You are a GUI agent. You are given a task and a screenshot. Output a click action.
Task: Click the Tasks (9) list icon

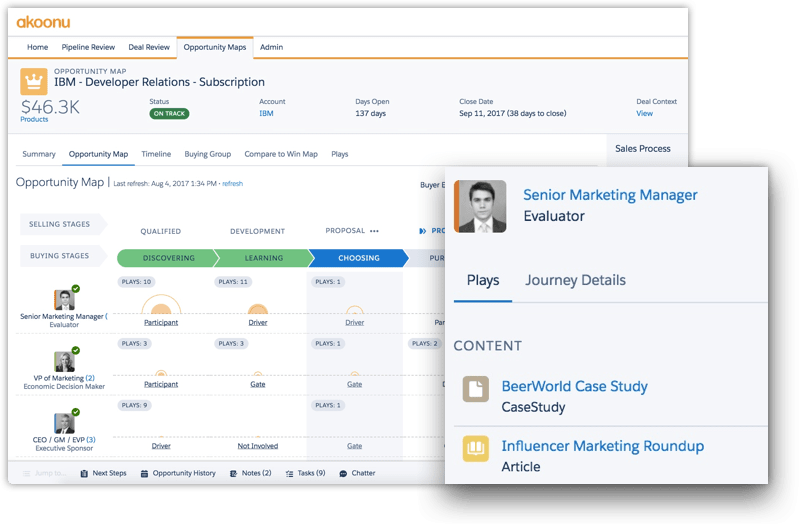click(x=289, y=473)
